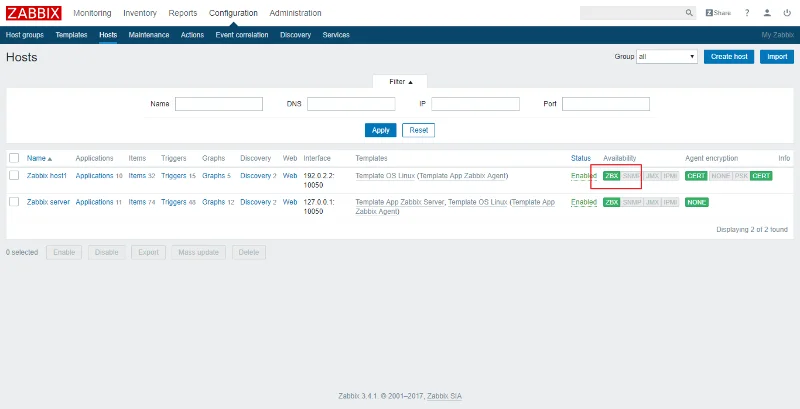Screen dimensions: 800x409
Task: Tick the checkbox for Zabbix server
Action: click(x=14, y=202)
